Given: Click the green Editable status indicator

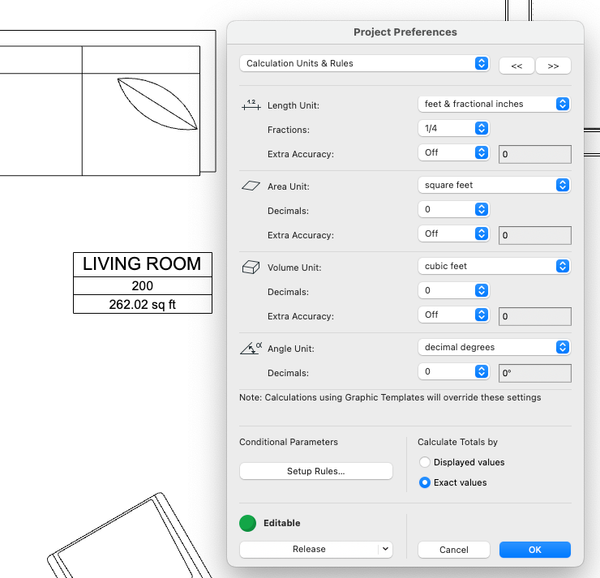Looking at the screenshot, I should pyautogui.click(x=248, y=523).
